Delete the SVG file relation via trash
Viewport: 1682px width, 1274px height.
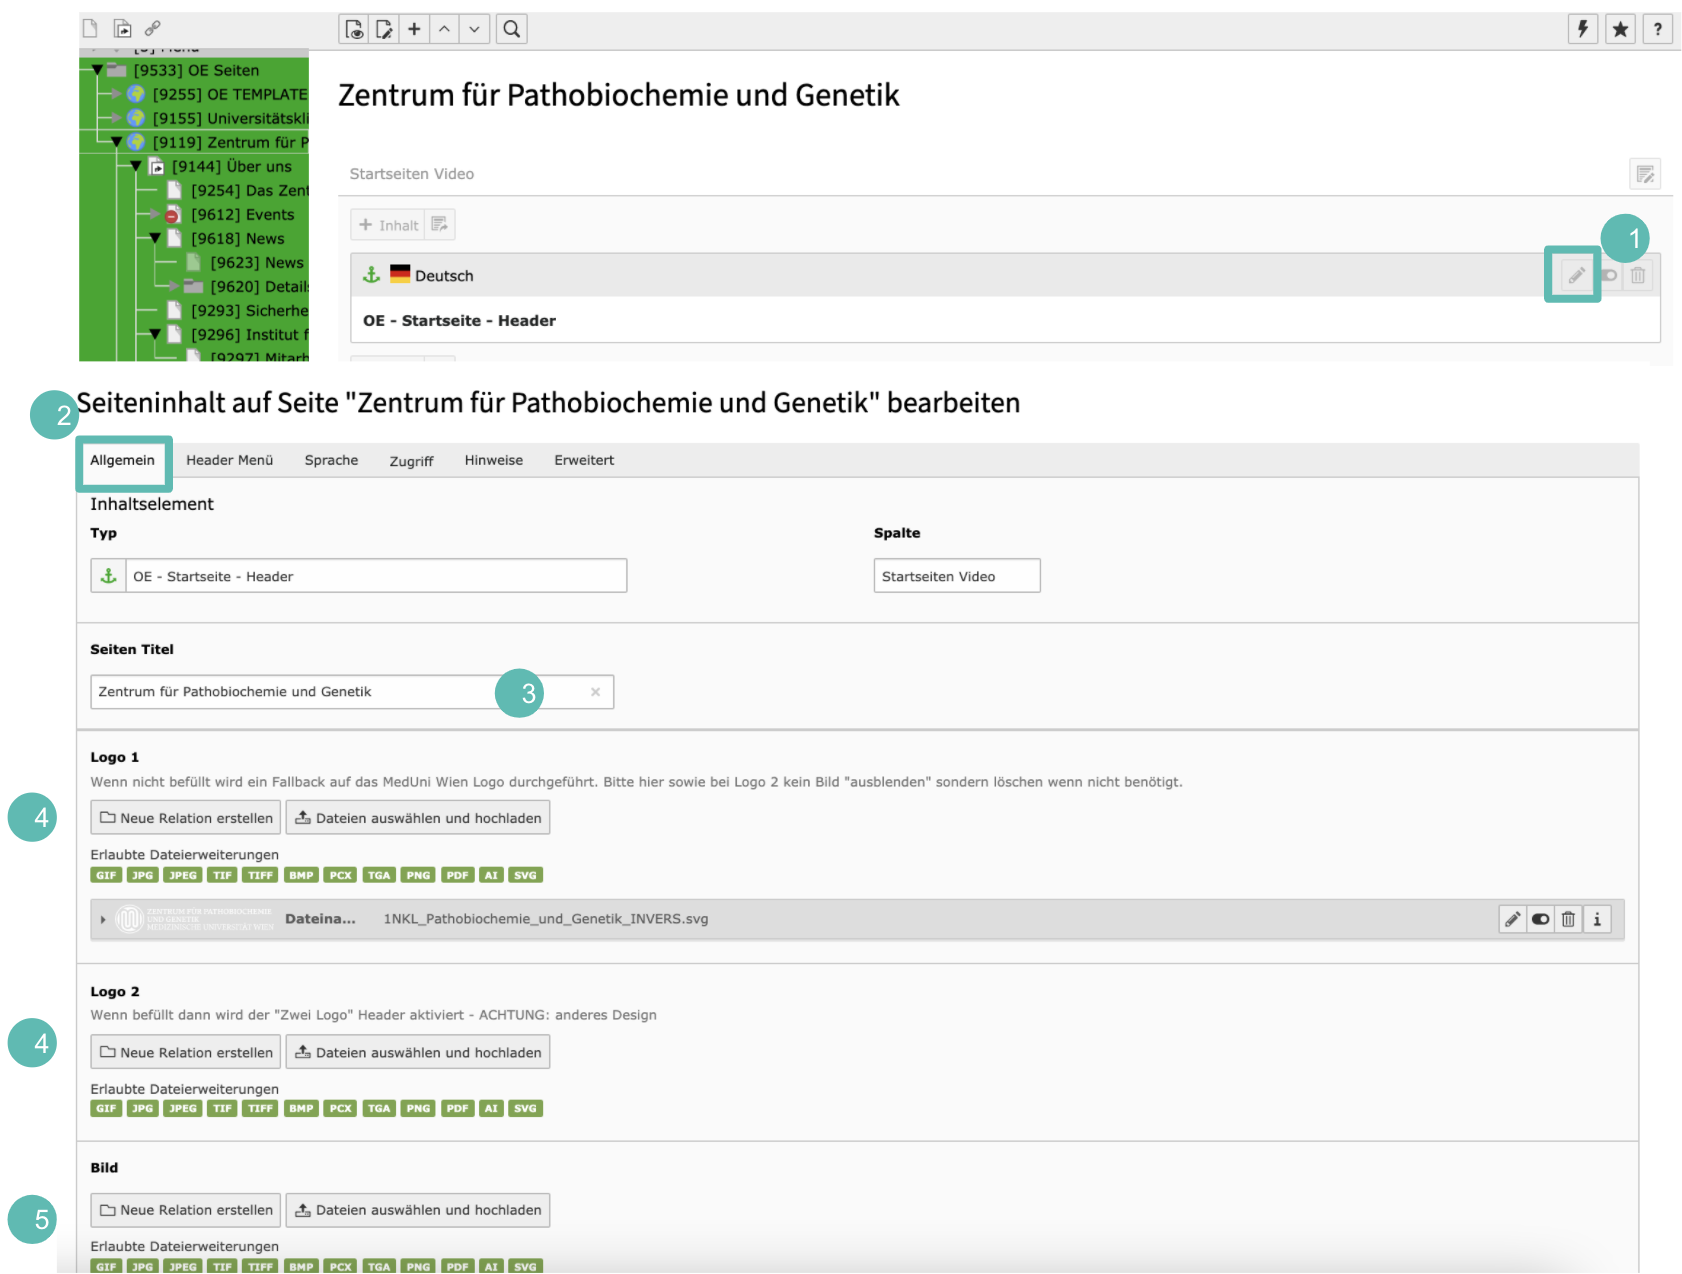point(1569,919)
